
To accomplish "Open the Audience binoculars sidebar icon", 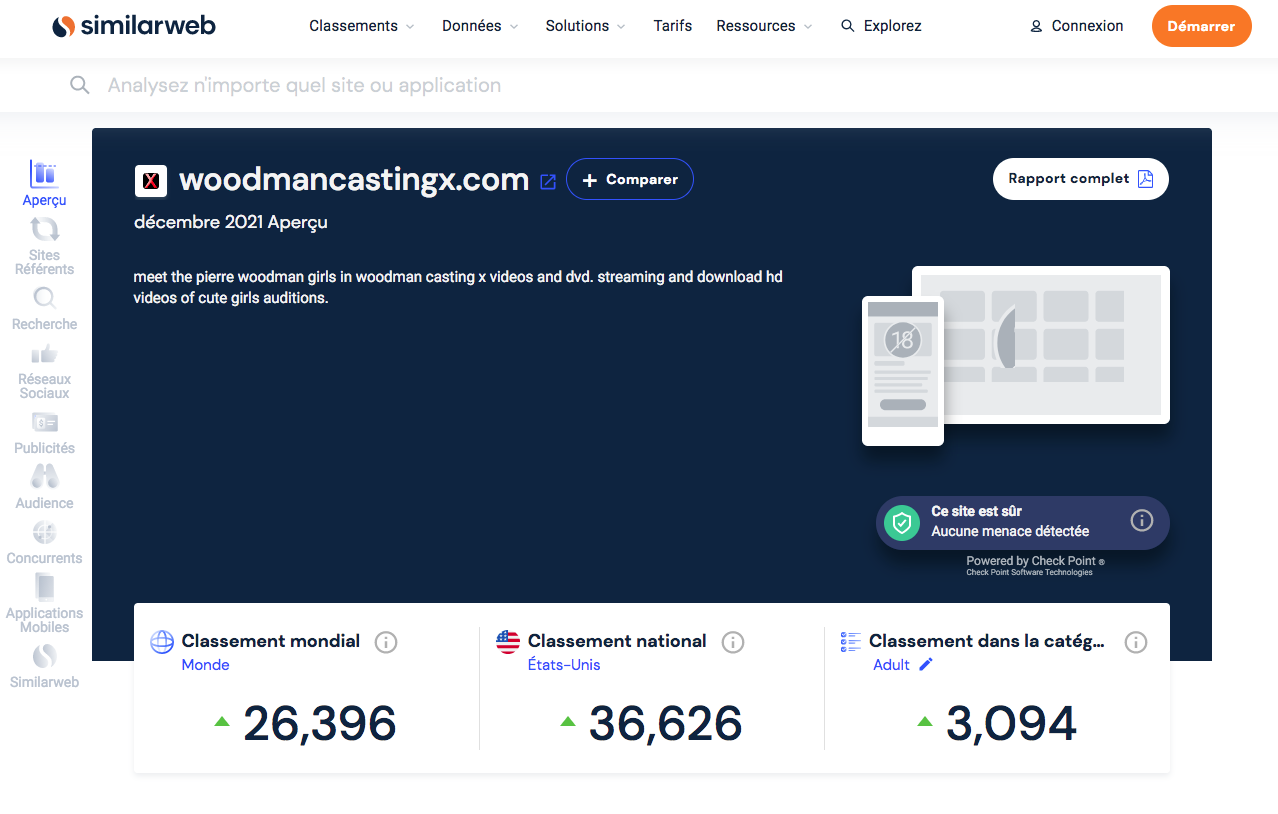I will pos(44,478).
